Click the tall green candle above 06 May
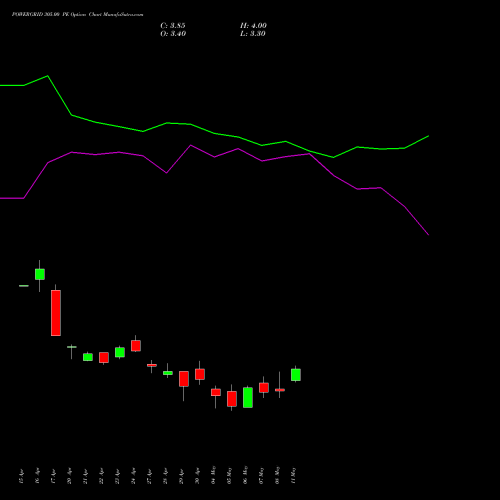Screen dimensions: 500x500 coord(248,397)
